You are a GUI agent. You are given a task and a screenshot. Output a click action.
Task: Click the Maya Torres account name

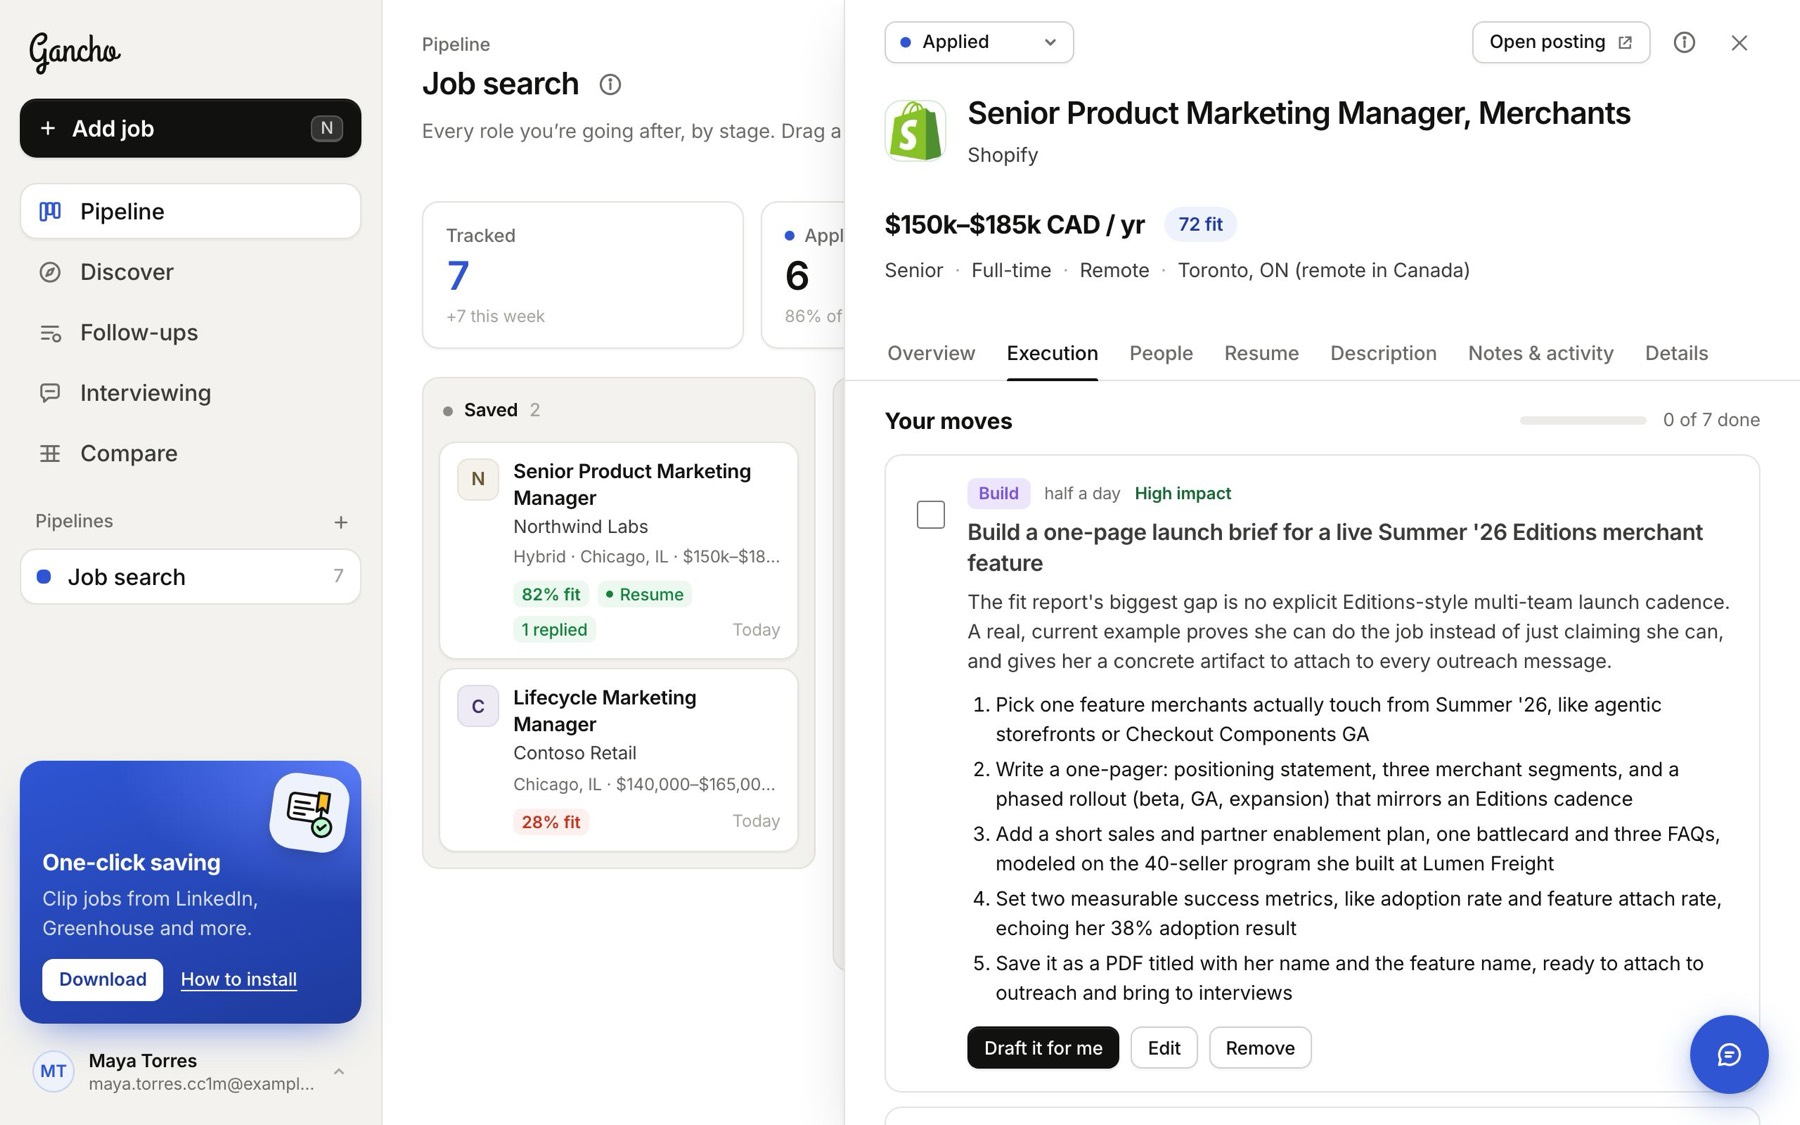(143, 1060)
